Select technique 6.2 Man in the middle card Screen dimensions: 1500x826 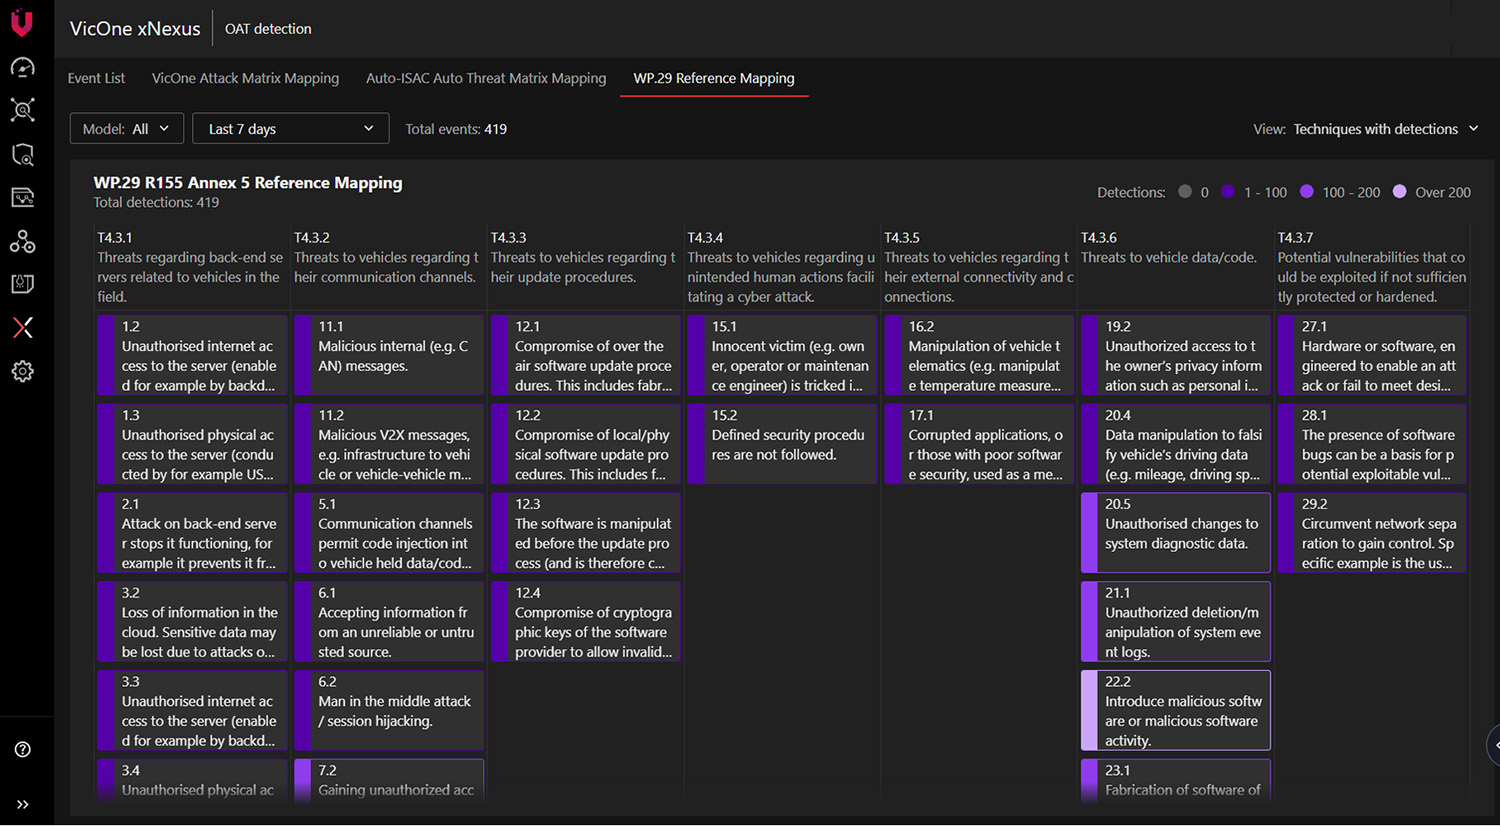click(x=390, y=711)
